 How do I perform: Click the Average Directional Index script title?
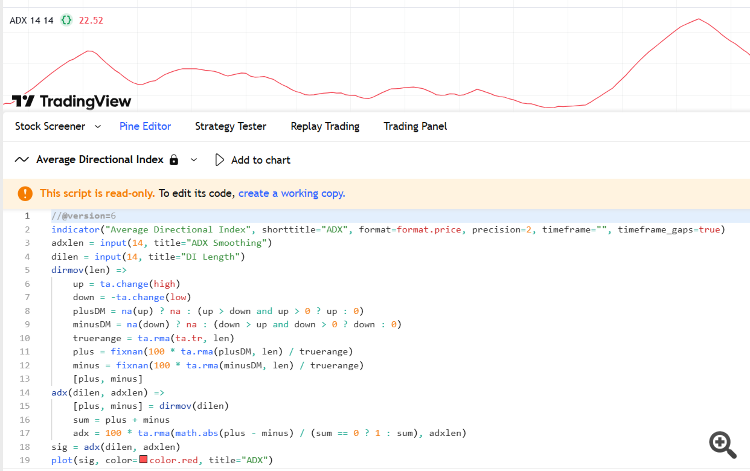tap(99, 159)
